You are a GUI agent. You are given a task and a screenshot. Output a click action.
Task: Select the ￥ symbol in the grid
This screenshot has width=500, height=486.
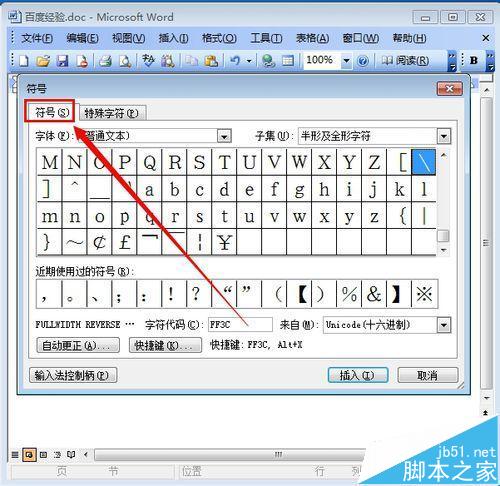(x=224, y=242)
